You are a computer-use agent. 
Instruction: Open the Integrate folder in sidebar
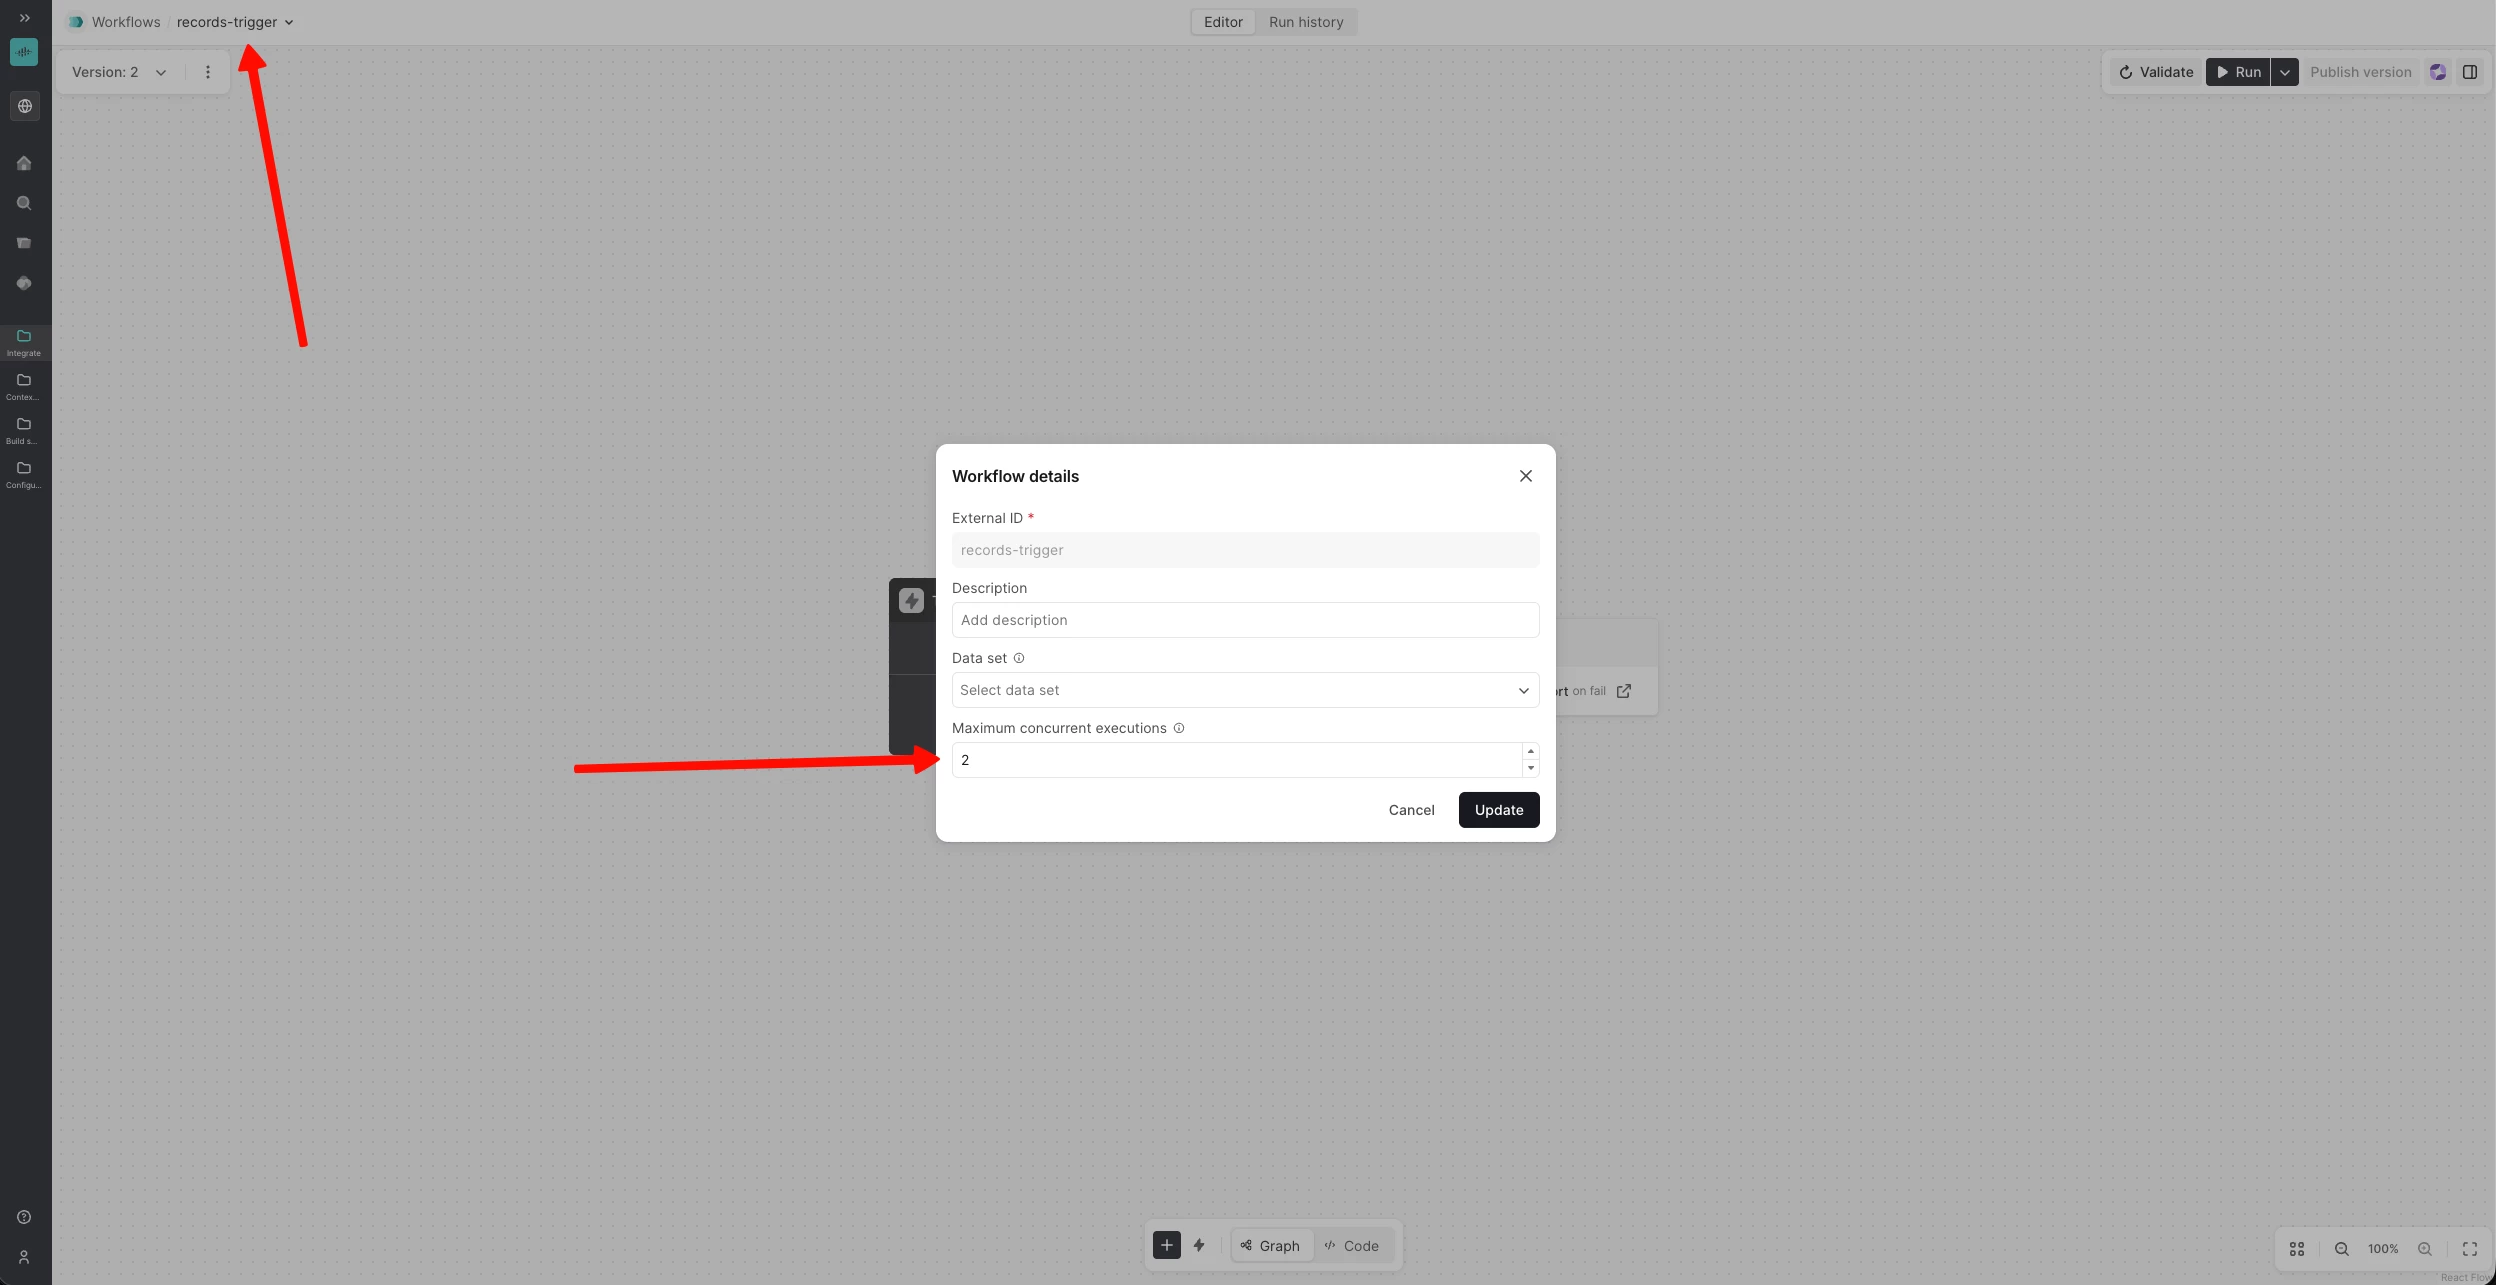(24, 342)
